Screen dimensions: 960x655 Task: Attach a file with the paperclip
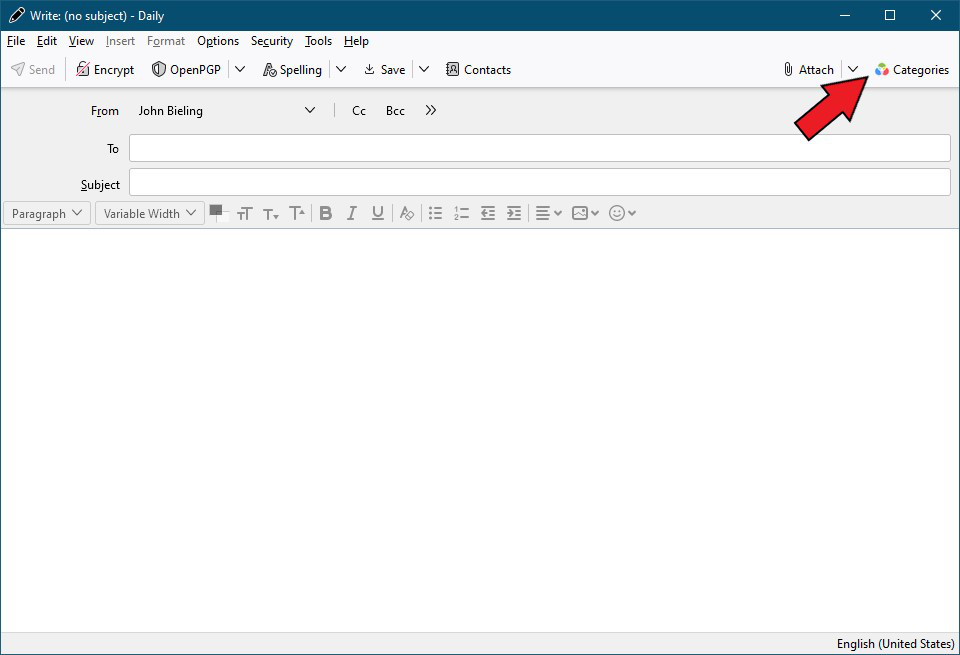[x=808, y=70]
